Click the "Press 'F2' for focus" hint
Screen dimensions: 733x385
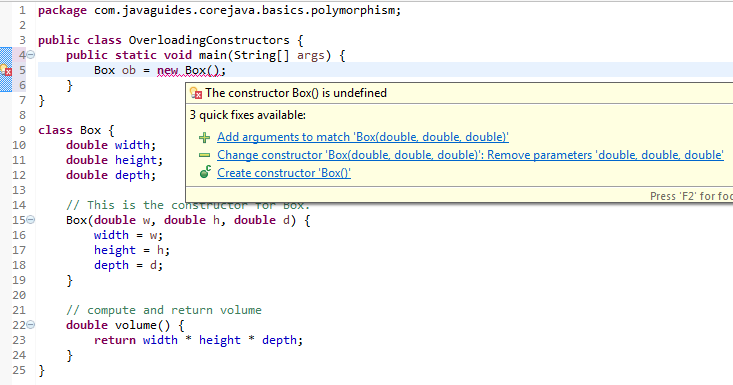[x=691, y=196]
